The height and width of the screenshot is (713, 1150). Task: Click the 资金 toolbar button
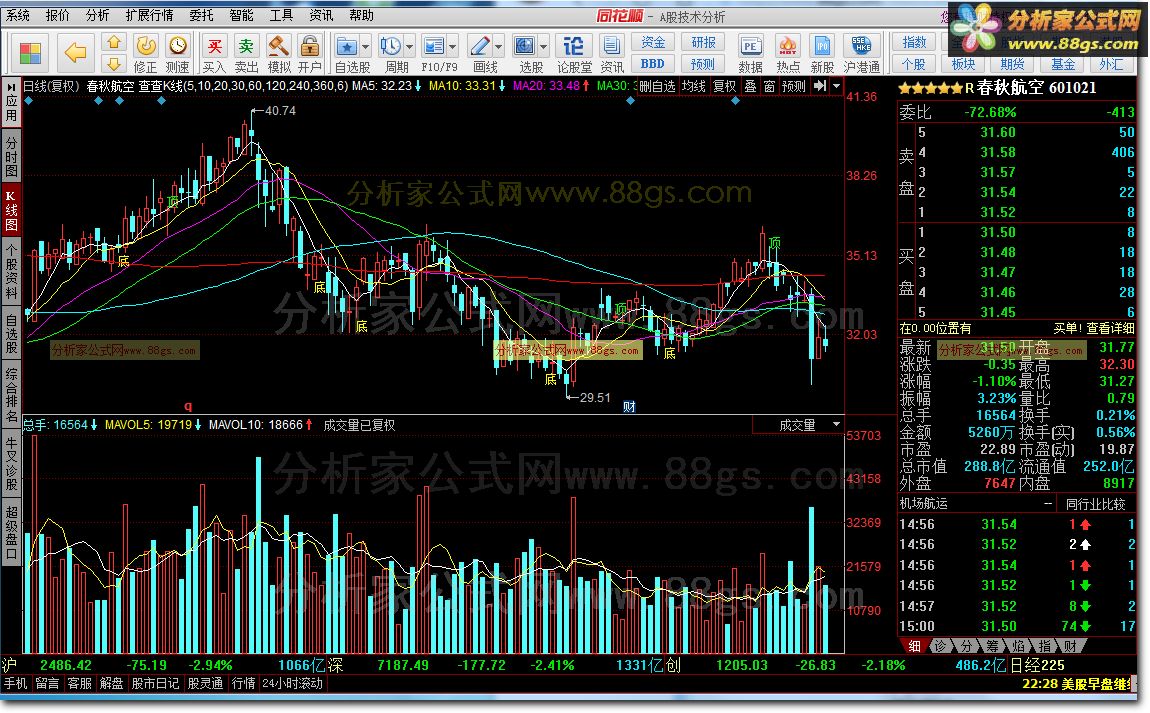click(x=653, y=43)
